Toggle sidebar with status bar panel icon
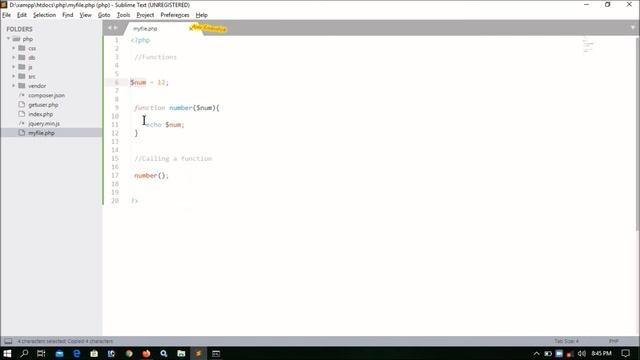The width and height of the screenshot is (640, 360). coord(8,341)
